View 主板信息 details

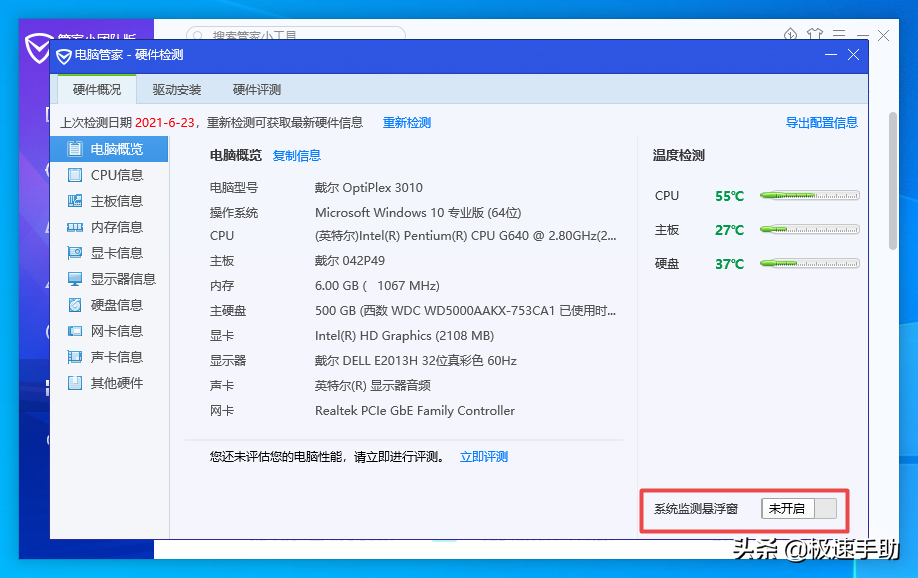115,200
